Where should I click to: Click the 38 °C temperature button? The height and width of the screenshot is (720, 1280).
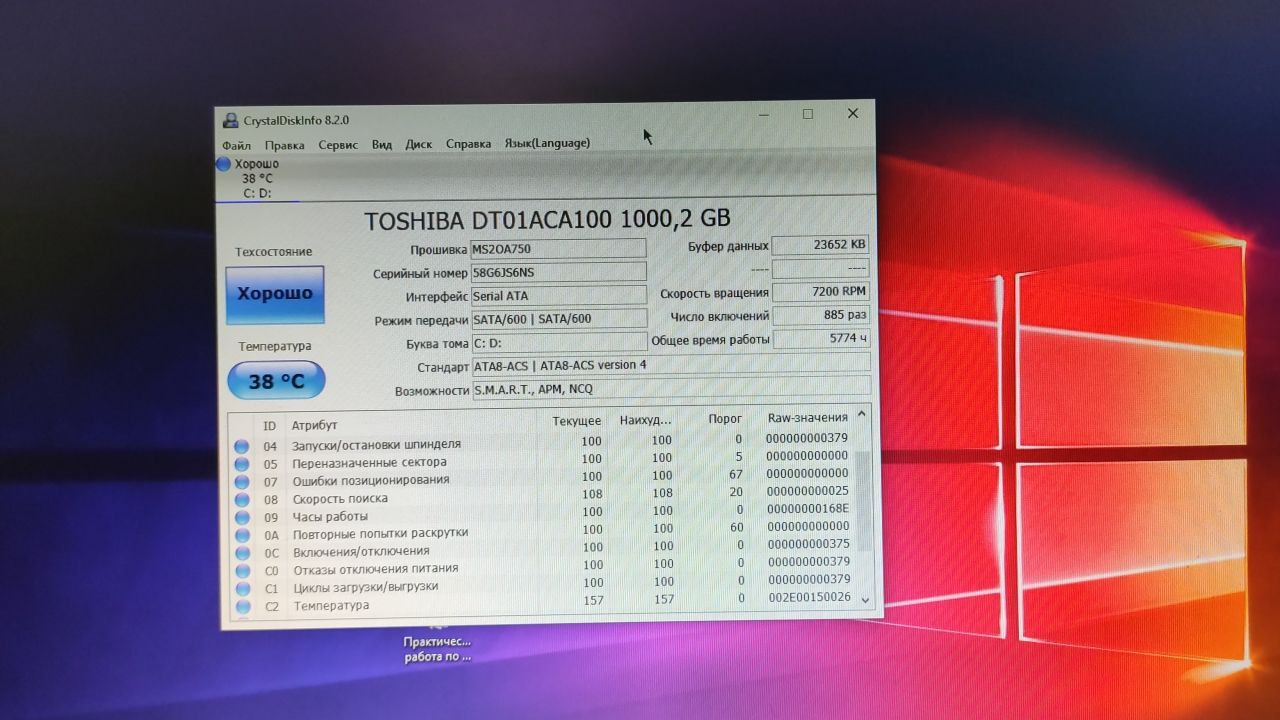(276, 381)
